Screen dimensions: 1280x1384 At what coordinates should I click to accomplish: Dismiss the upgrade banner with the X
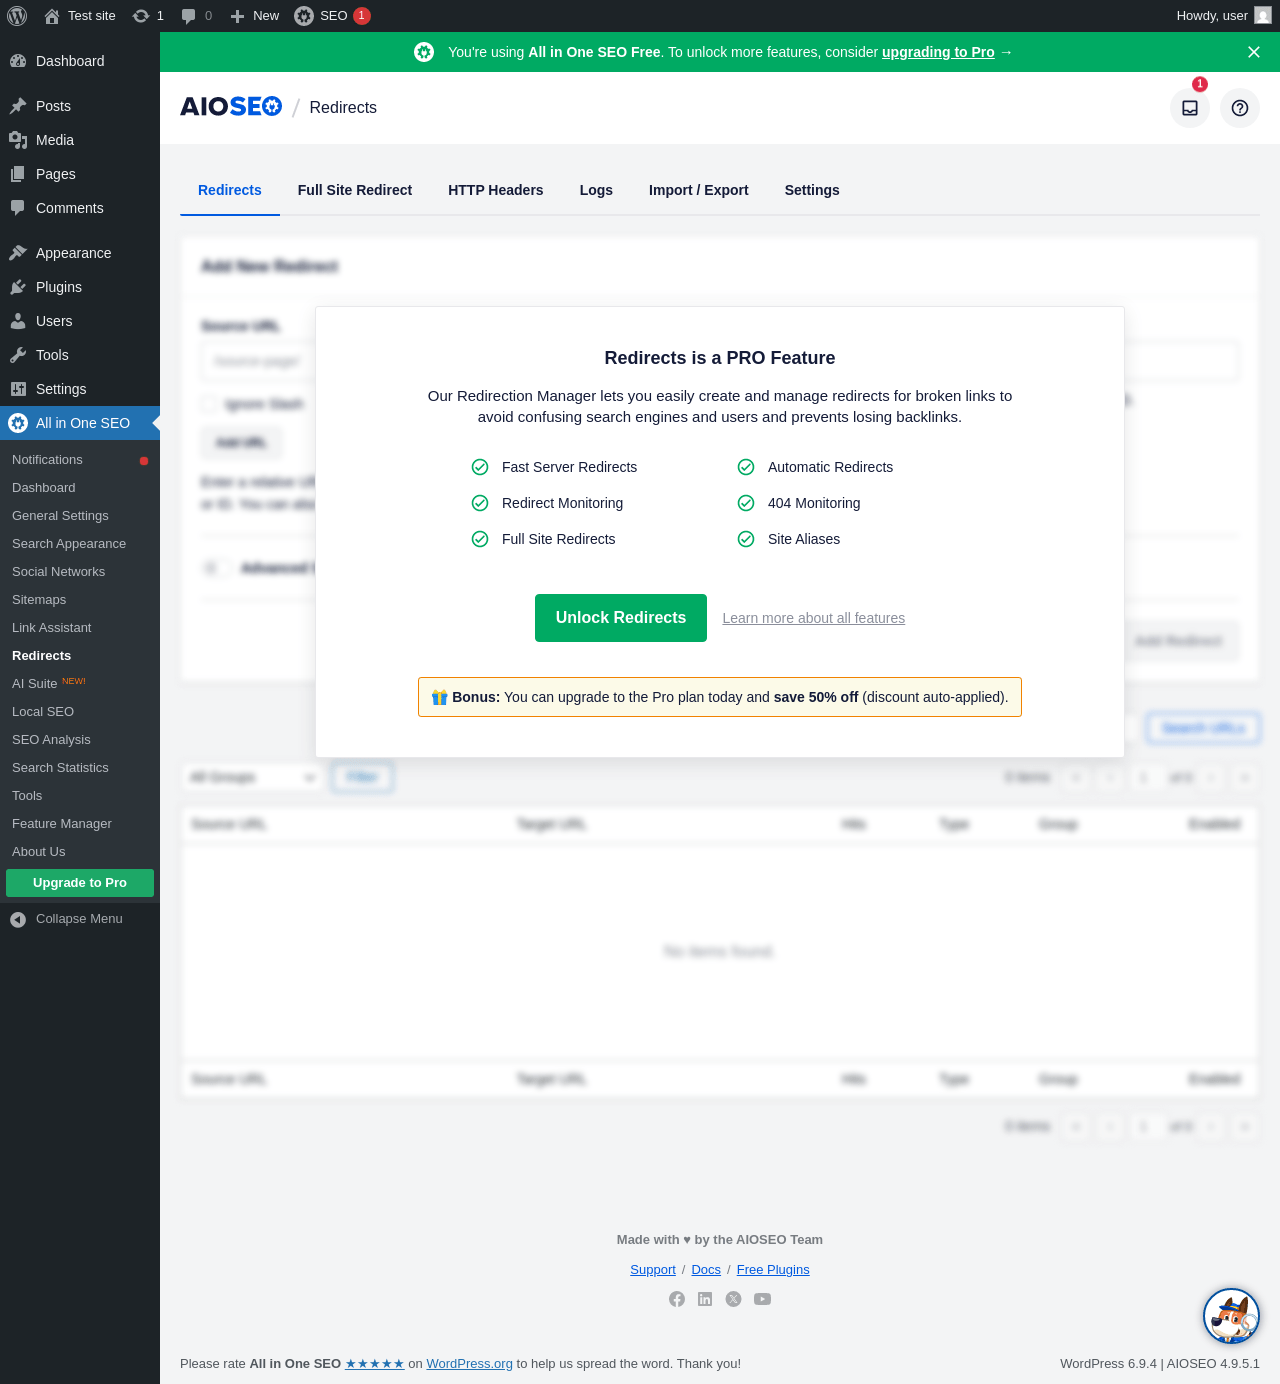click(1254, 52)
